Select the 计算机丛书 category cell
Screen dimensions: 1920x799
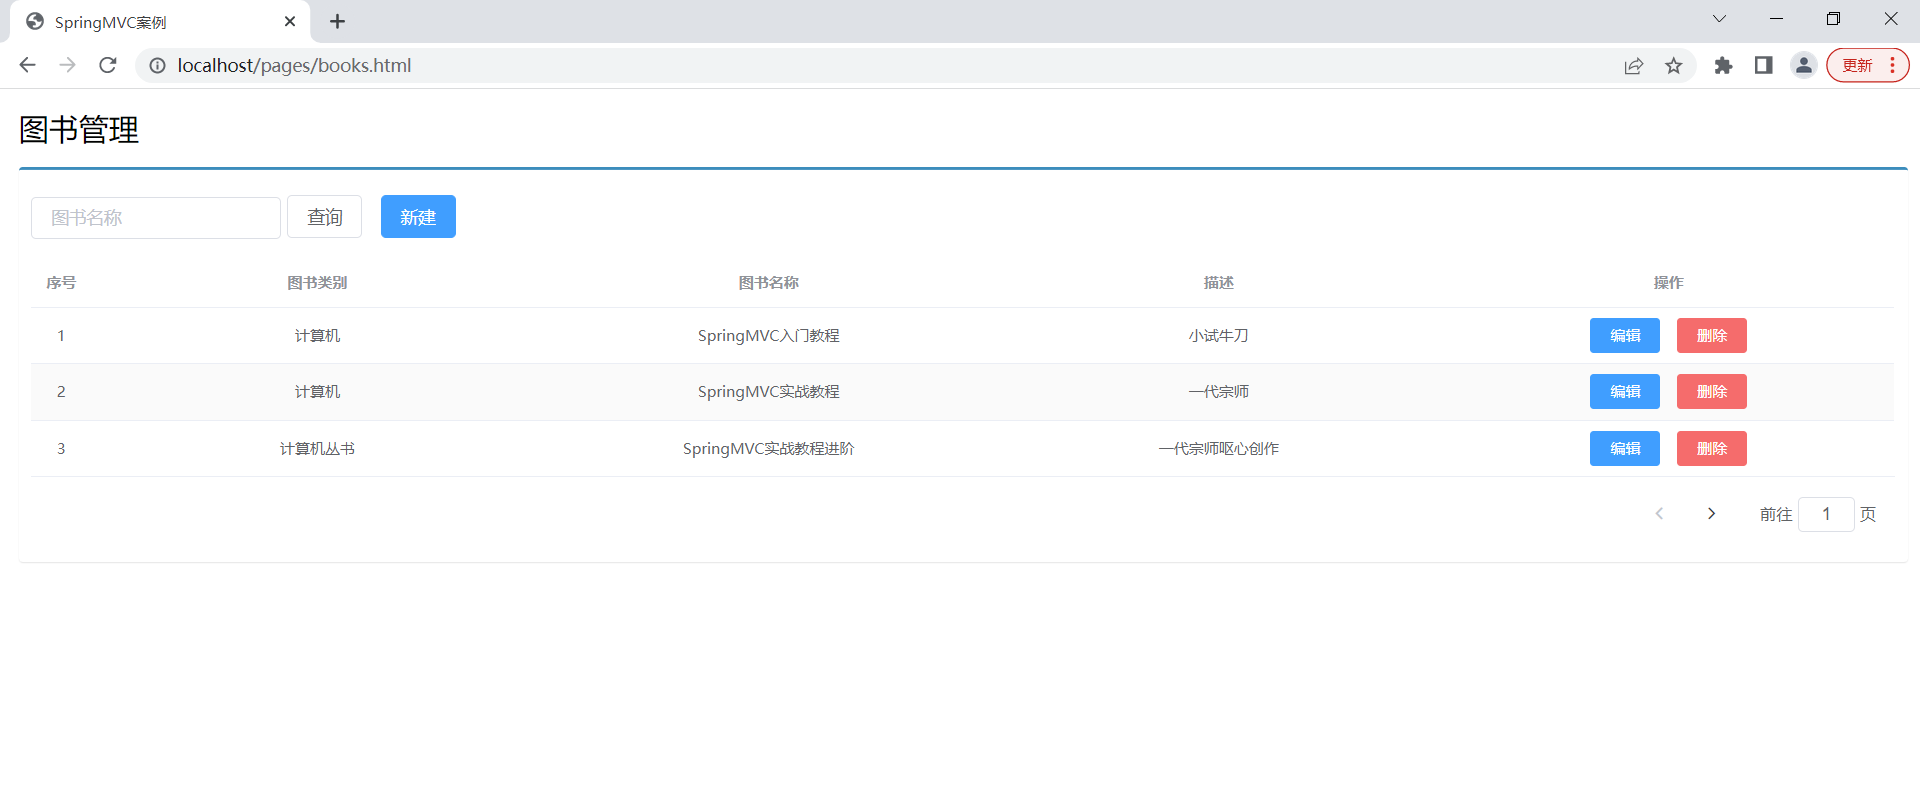[317, 449]
